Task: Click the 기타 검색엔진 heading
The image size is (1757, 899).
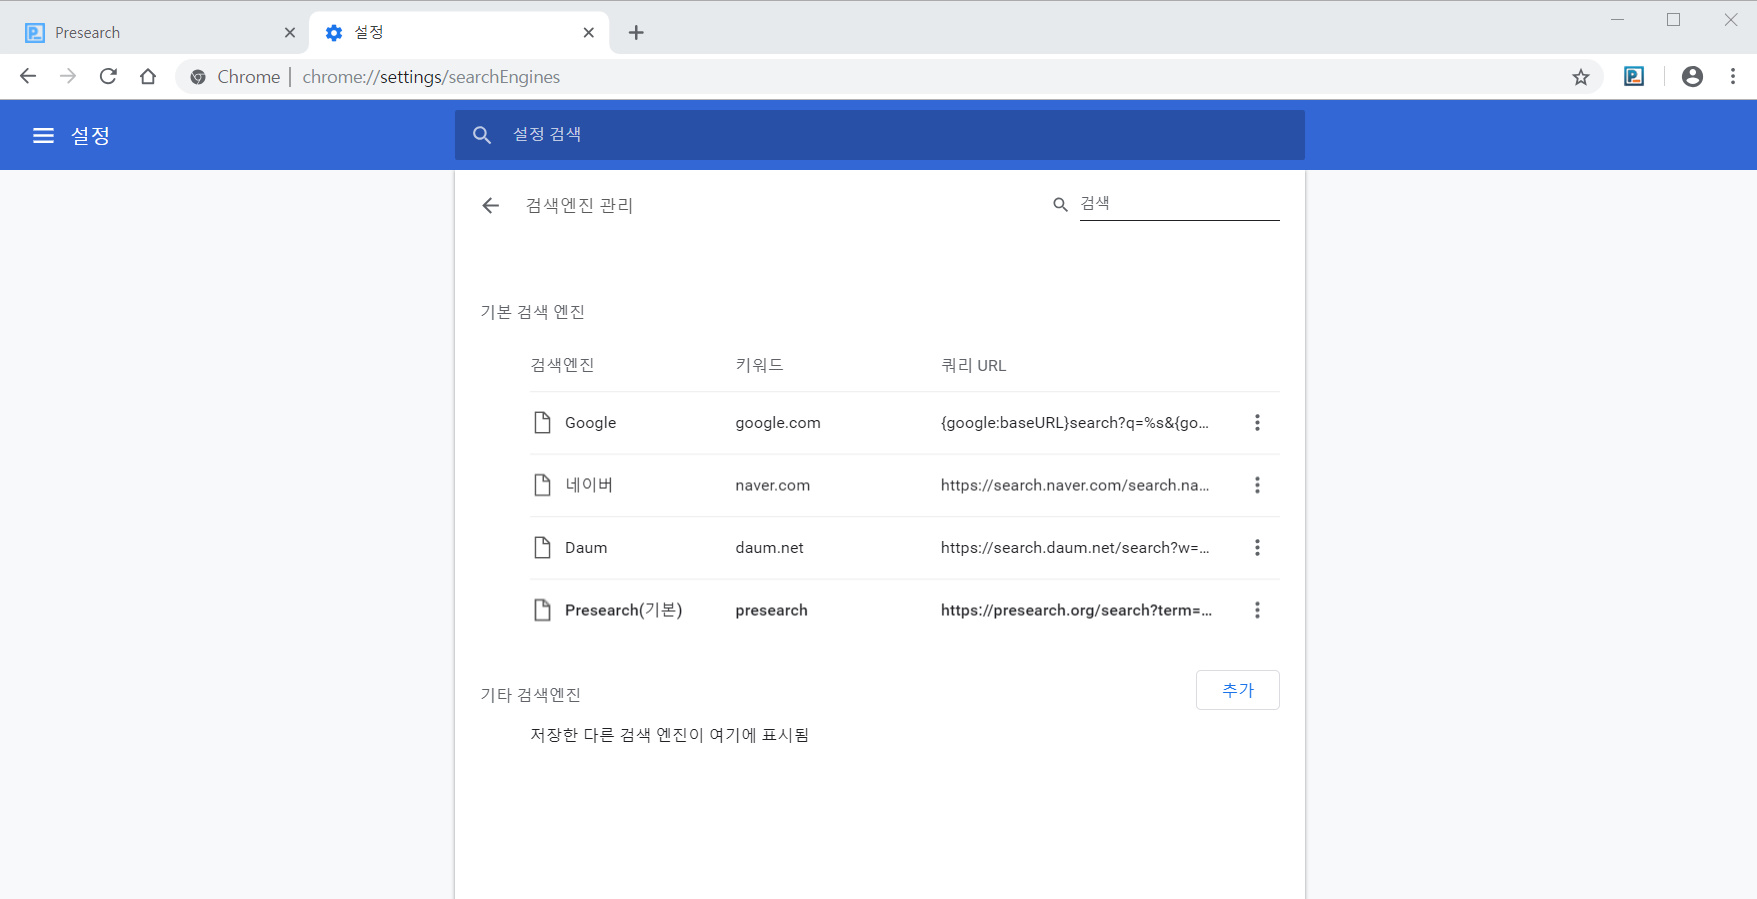Action: click(x=530, y=695)
